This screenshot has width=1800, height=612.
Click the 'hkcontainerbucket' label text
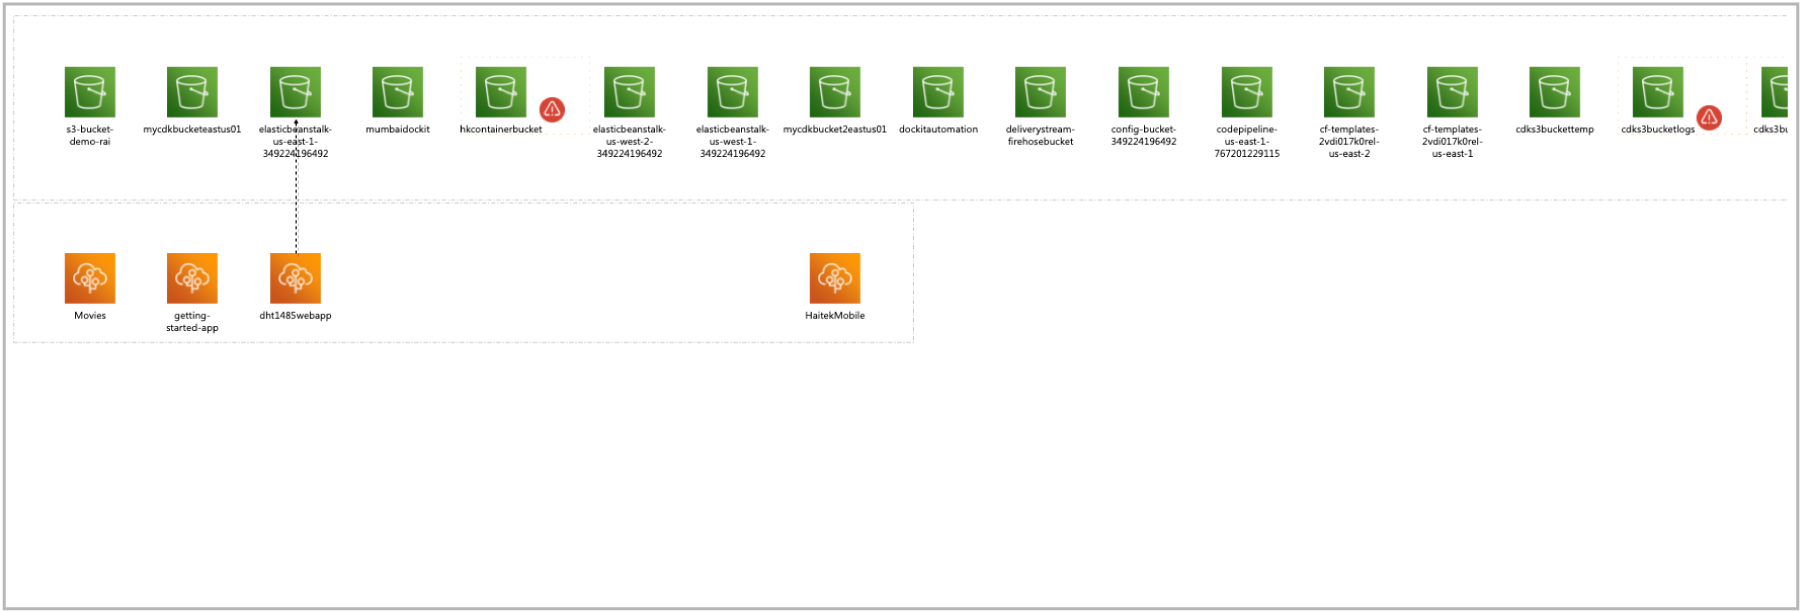click(x=501, y=129)
